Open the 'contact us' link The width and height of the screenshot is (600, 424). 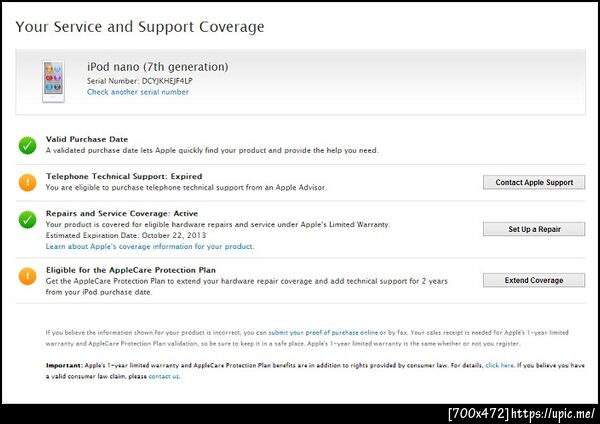point(164,376)
